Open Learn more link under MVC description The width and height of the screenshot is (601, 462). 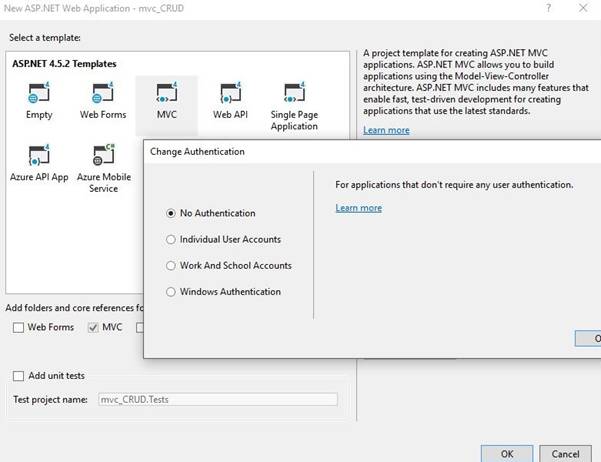coord(386,130)
